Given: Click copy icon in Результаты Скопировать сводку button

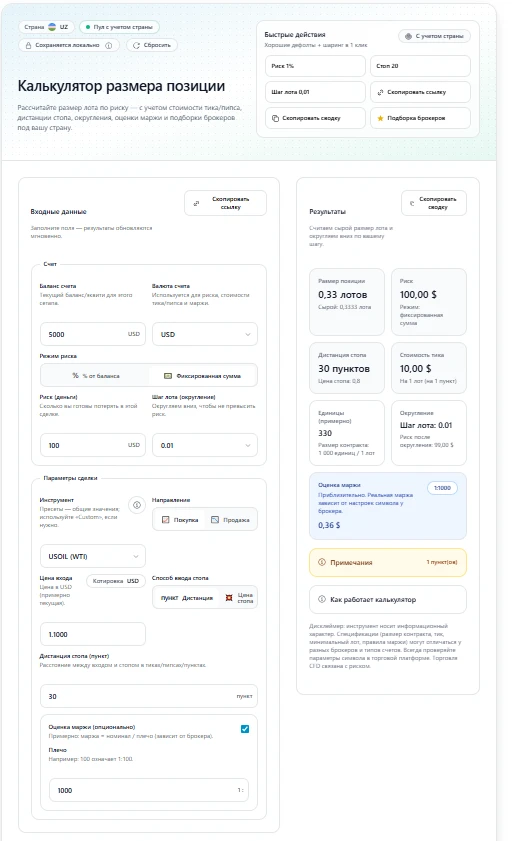Looking at the screenshot, I should click(x=412, y=203).
